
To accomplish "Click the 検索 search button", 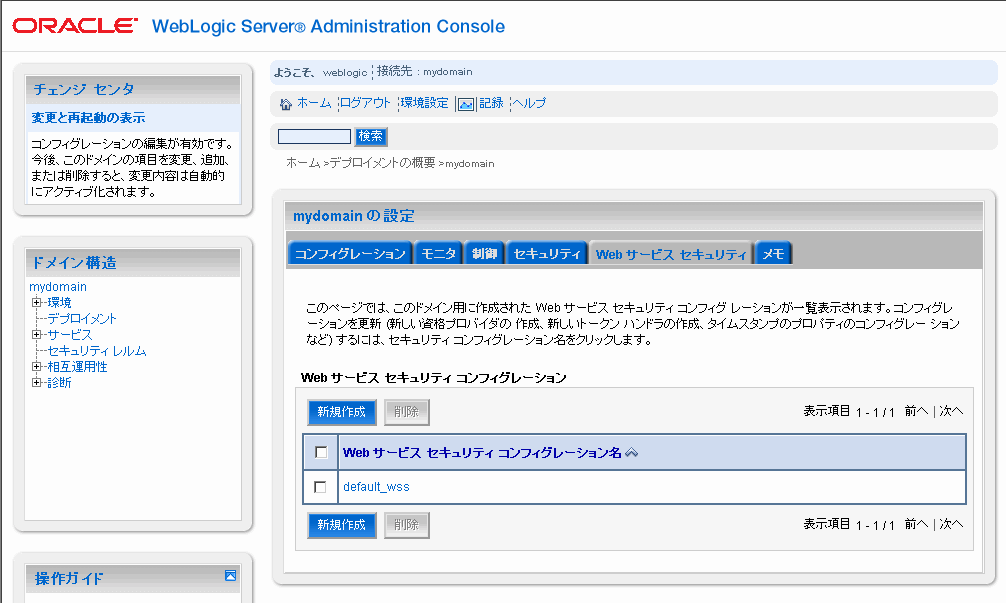I will [x=371, y=136].
